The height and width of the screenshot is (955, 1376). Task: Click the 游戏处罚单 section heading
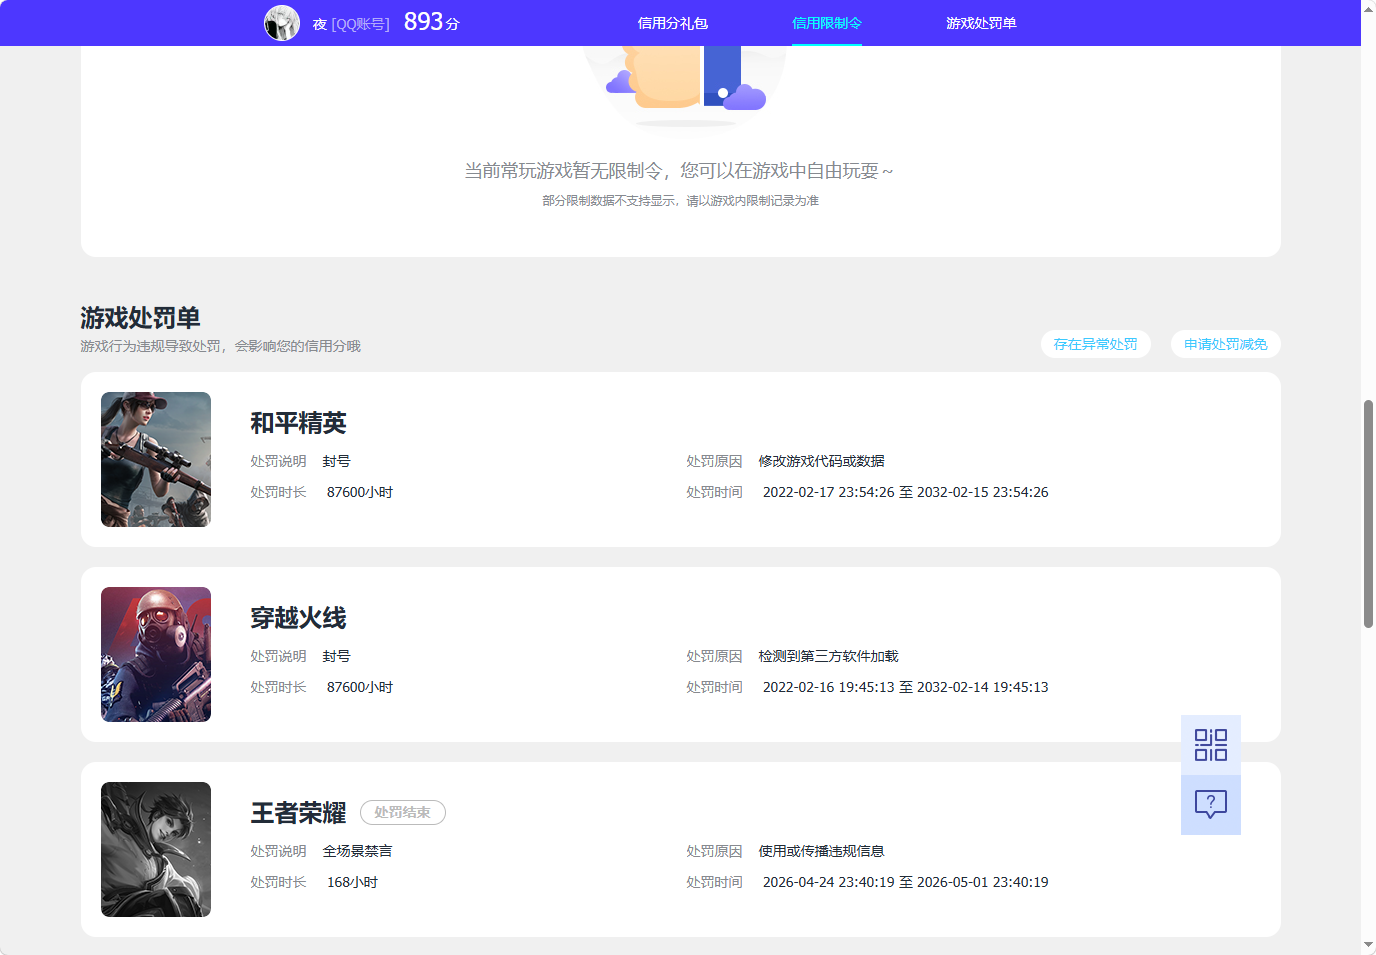[140, 318]
